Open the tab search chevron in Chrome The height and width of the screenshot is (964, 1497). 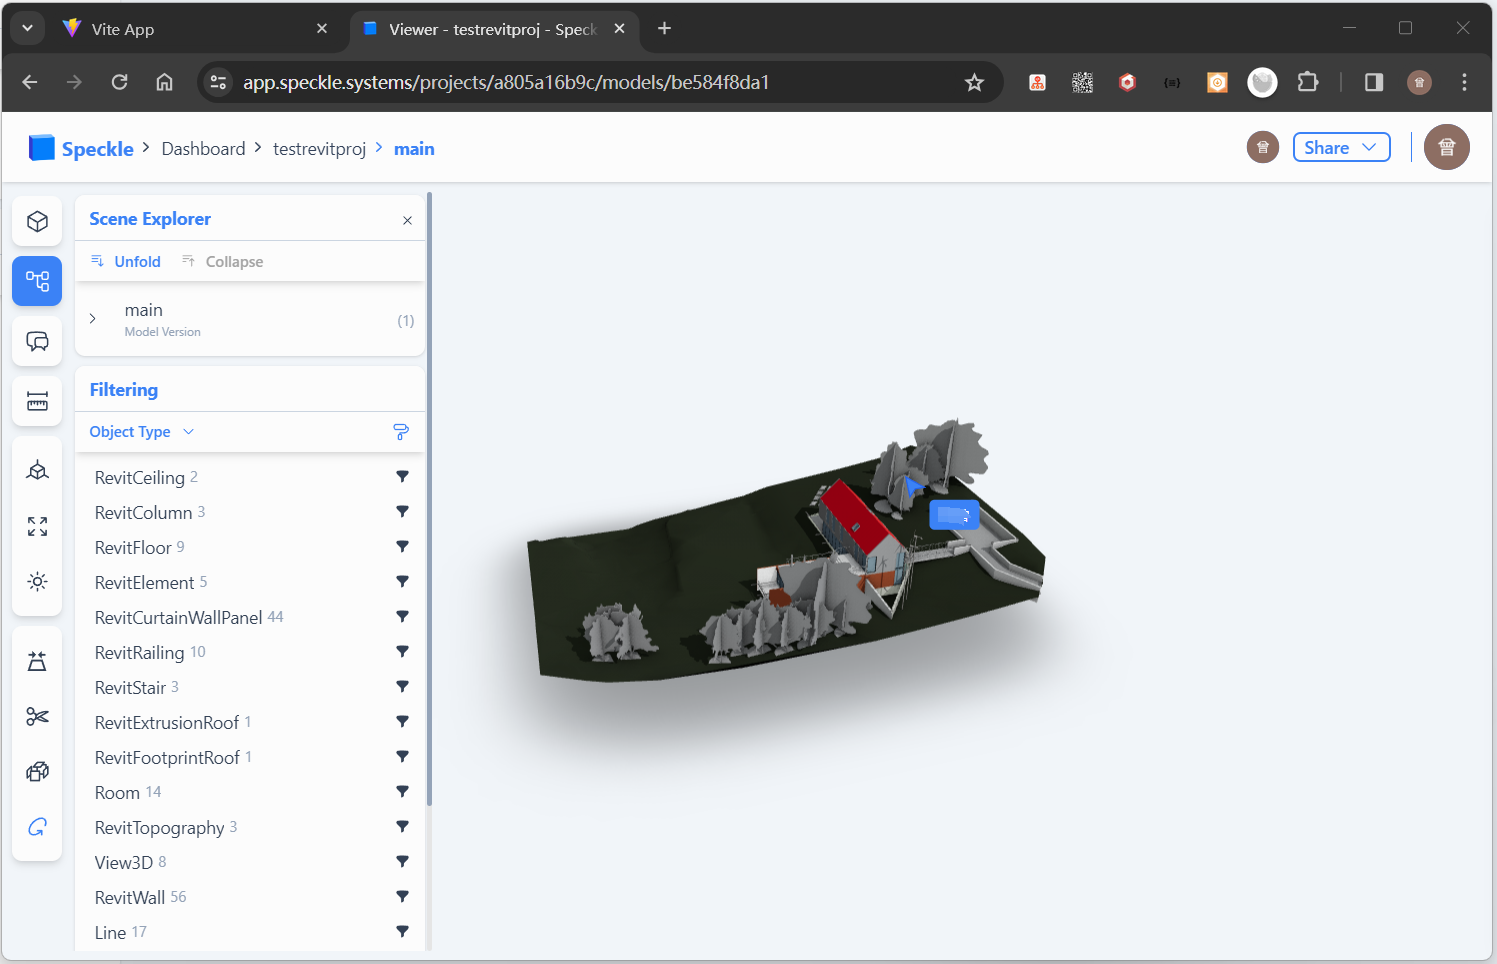tap(27, 28)
